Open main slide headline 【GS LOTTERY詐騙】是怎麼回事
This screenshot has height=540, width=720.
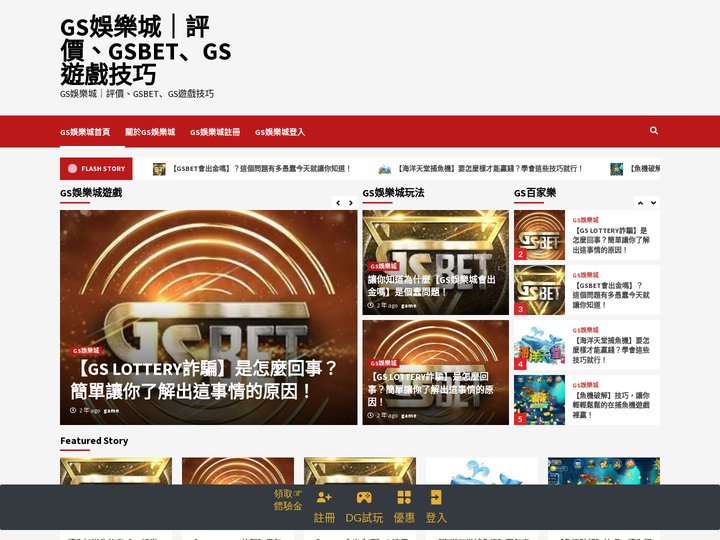point(204,380)
